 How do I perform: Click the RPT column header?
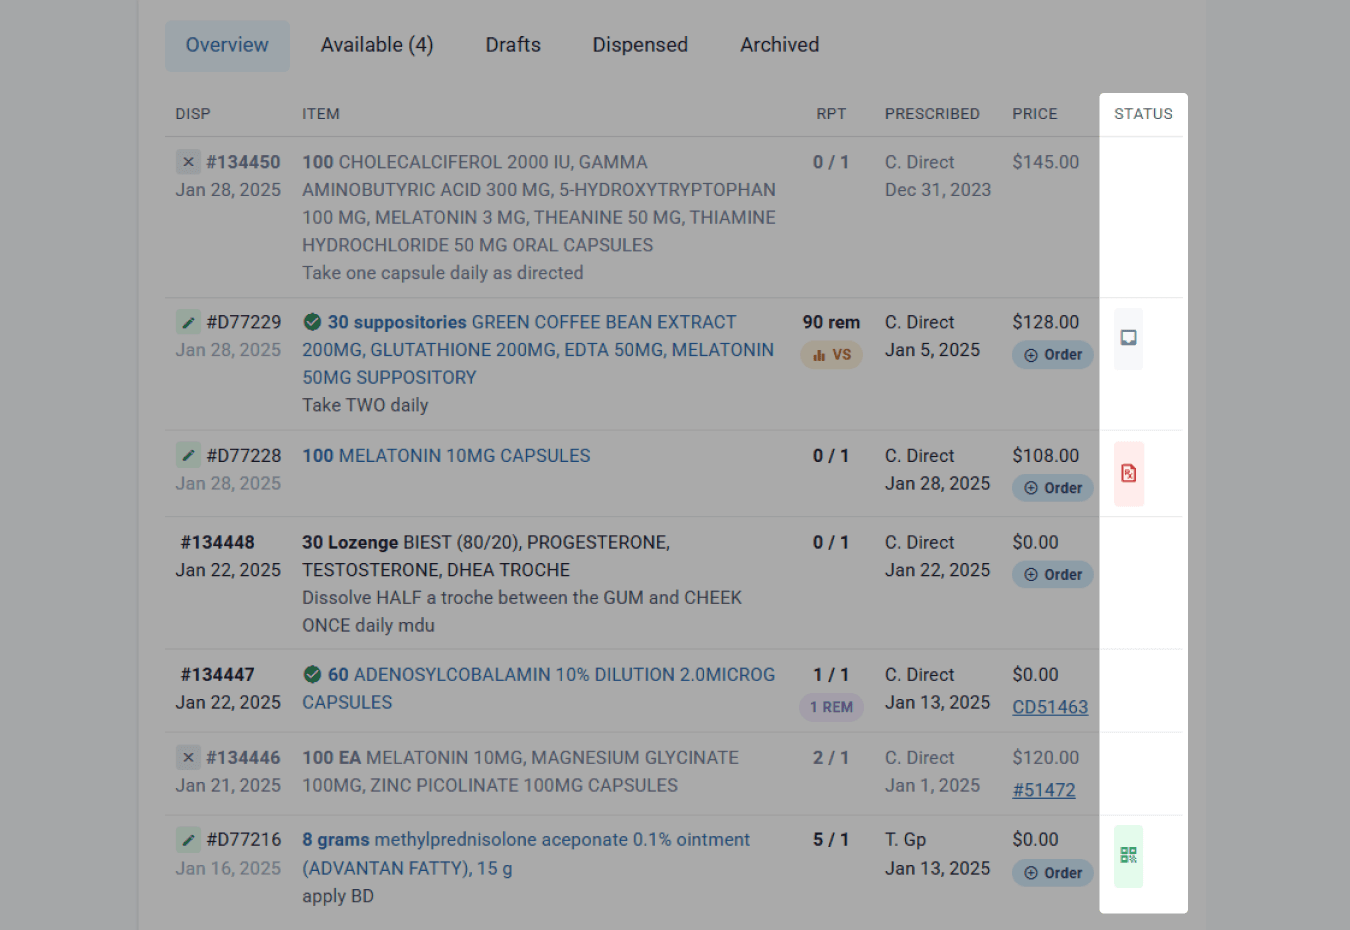click(x=831, y=114)
